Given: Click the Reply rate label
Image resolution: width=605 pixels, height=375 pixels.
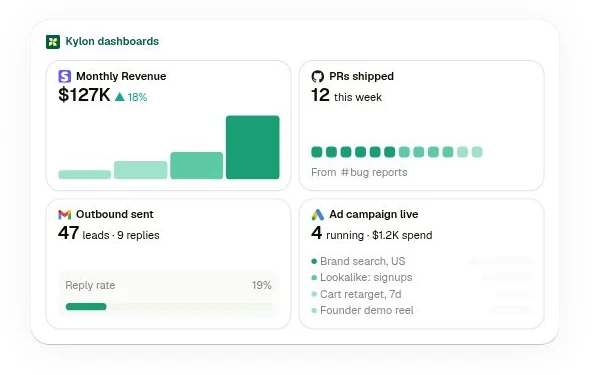Looking at the screenshot, I should (x=90, y=285).
